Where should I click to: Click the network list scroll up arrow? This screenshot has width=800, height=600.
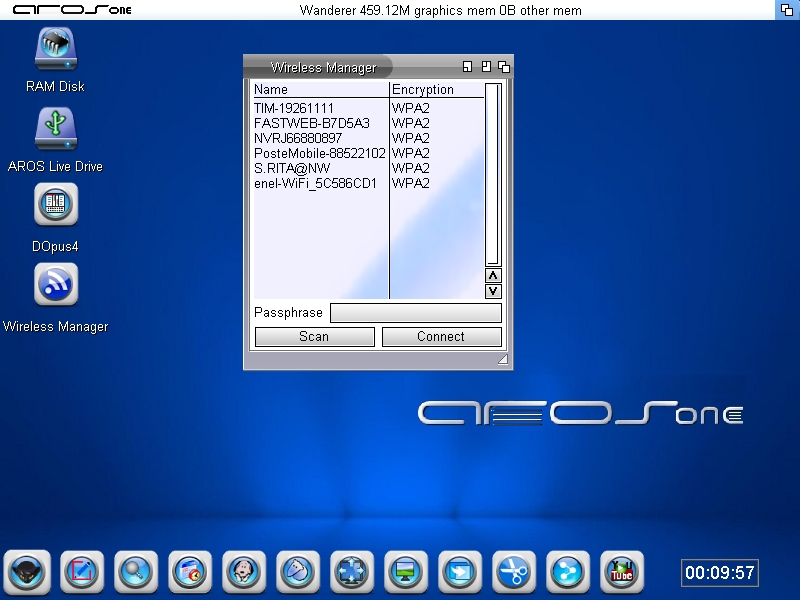493,276
